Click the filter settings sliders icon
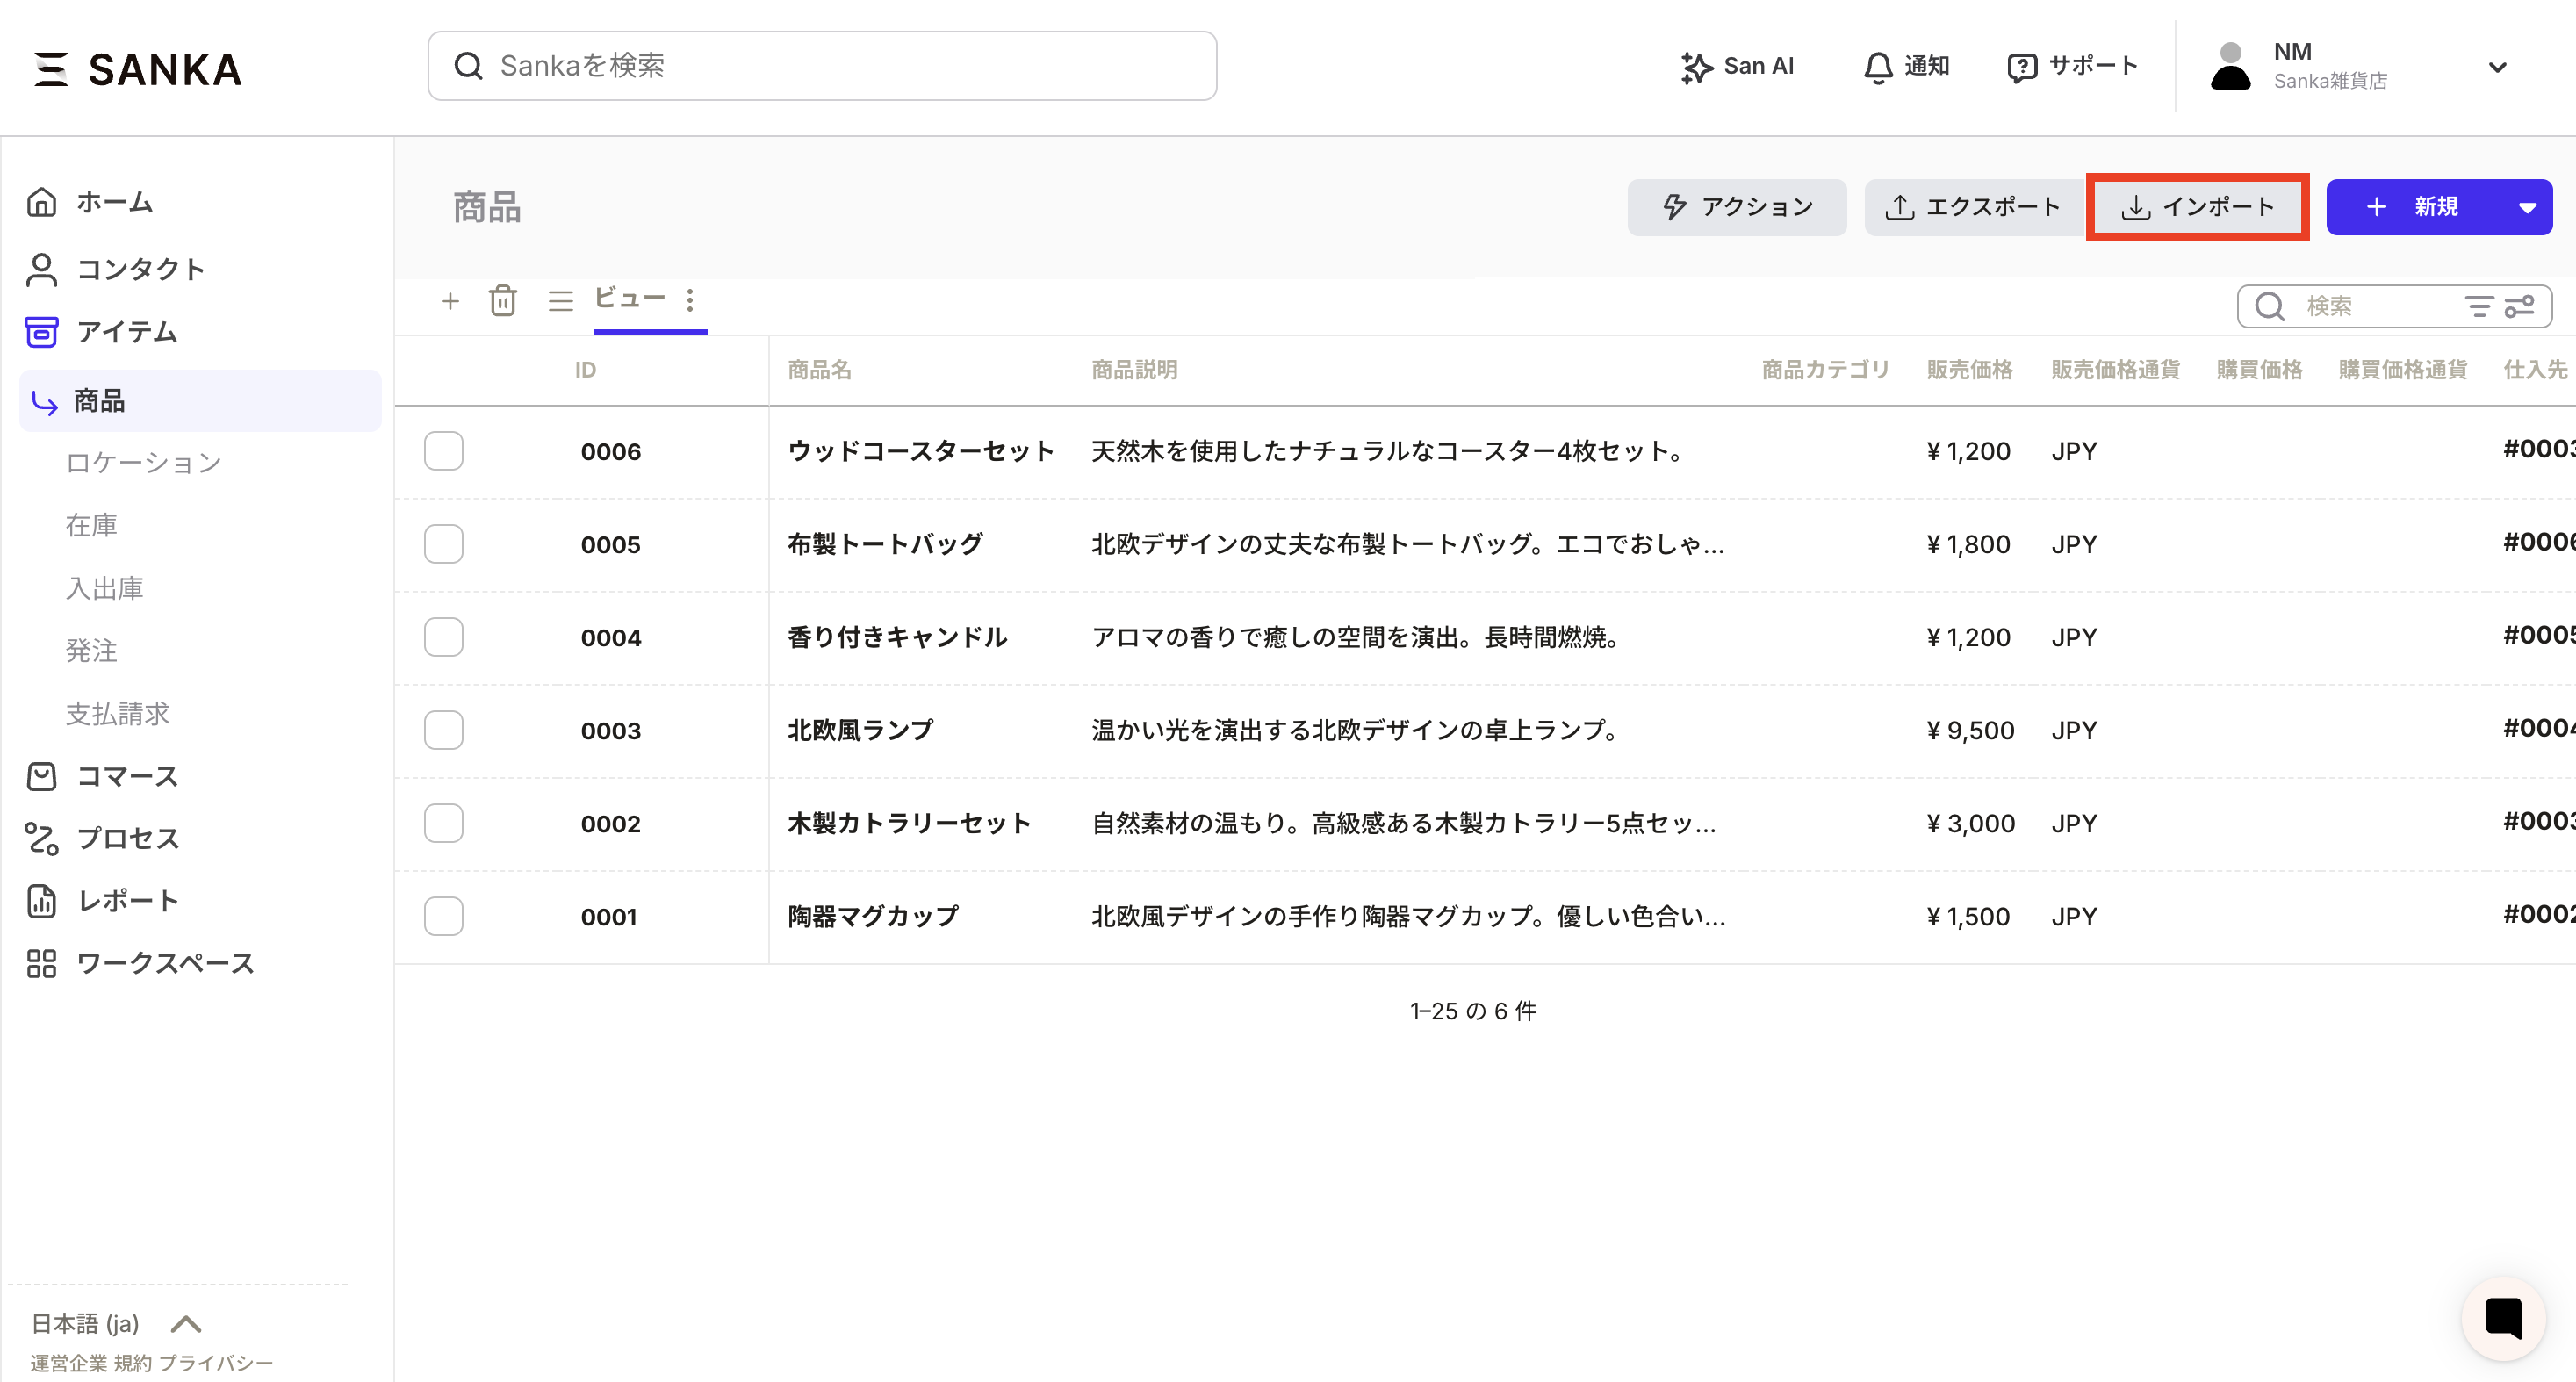This screenshot has height=1382, width=2576. (x=2519, y=306)
